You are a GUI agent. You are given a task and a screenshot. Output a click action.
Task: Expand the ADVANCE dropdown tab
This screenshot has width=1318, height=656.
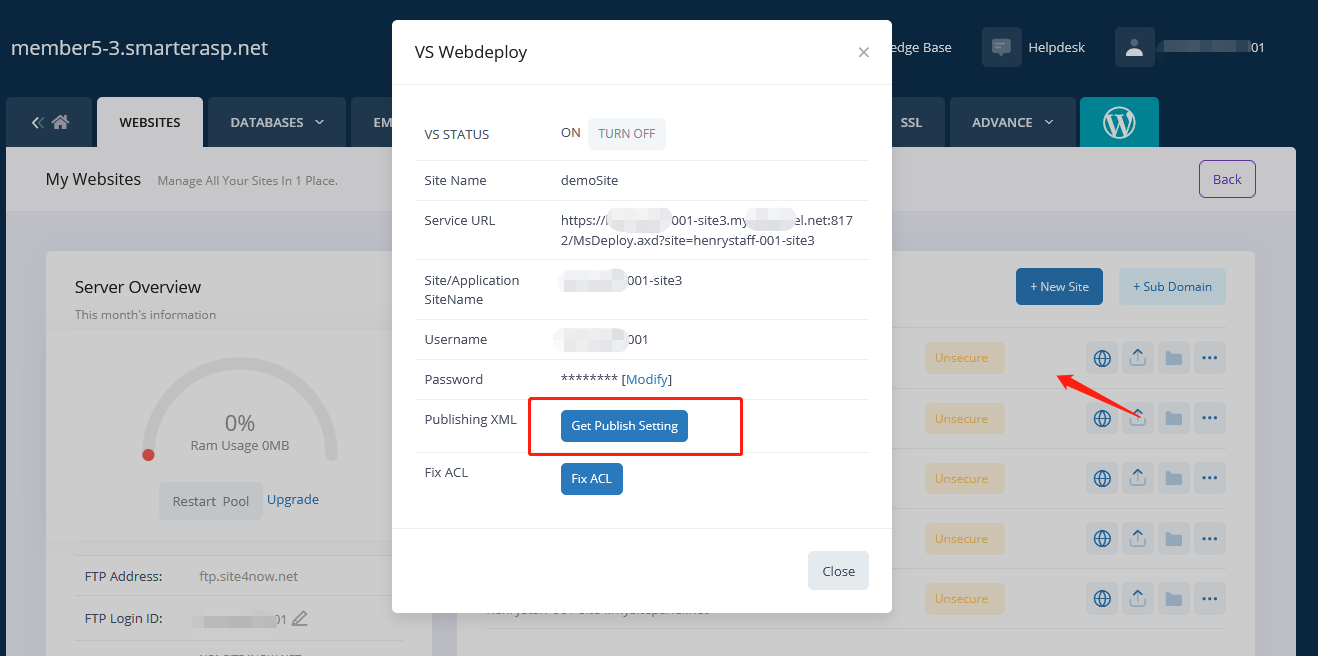coord(1013,122)
